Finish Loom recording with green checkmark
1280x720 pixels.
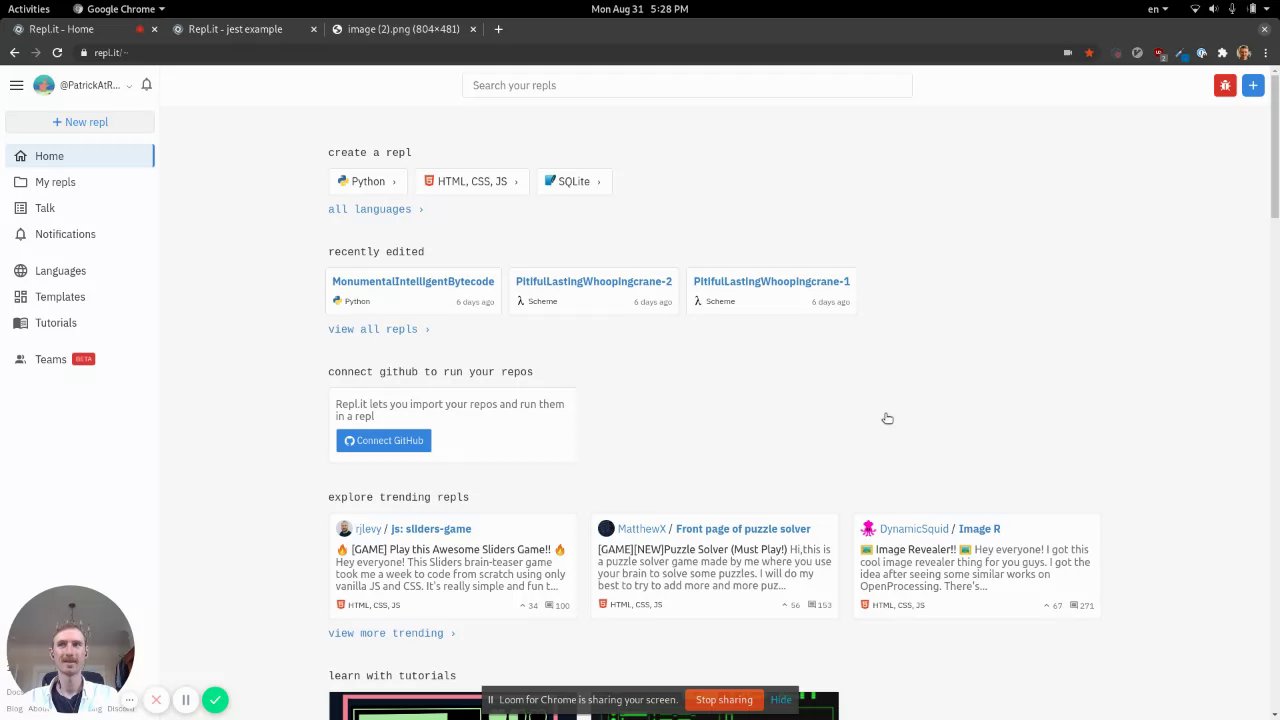coord(215,700)
